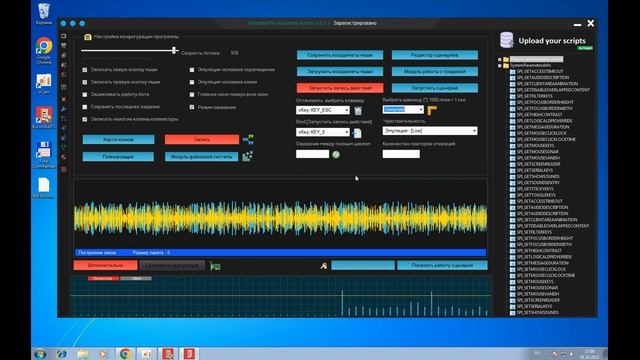
Task: Click the folder icon of SystemParametersInfo node
Action: 506,65
